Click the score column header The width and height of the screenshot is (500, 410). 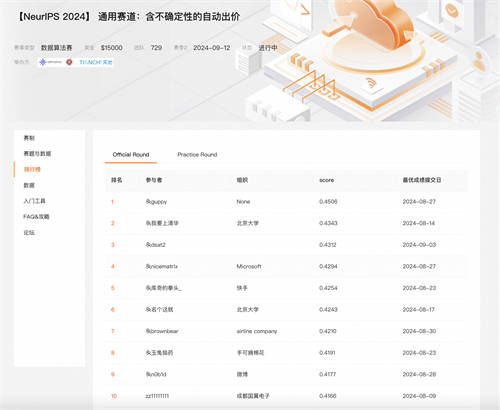tap(326, 180)
